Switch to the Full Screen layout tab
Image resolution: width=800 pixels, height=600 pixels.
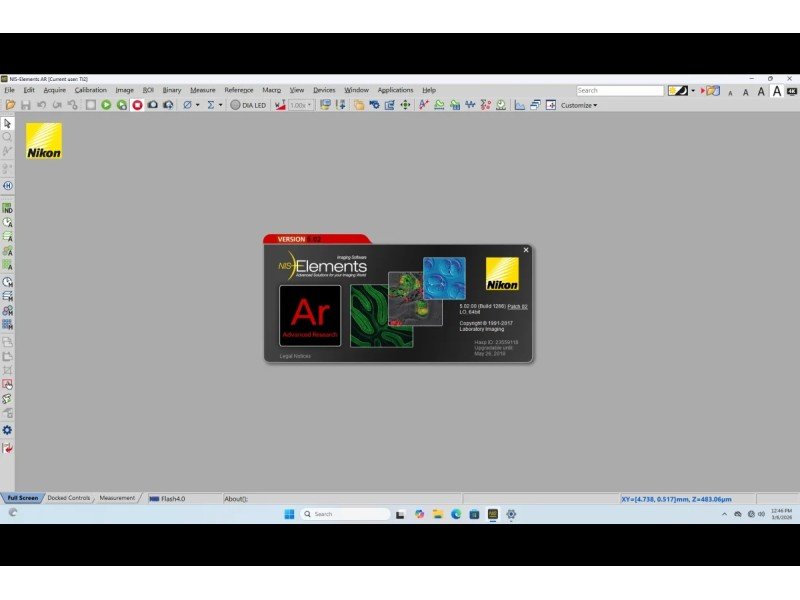pyautogui.click(x=22, y=498)
